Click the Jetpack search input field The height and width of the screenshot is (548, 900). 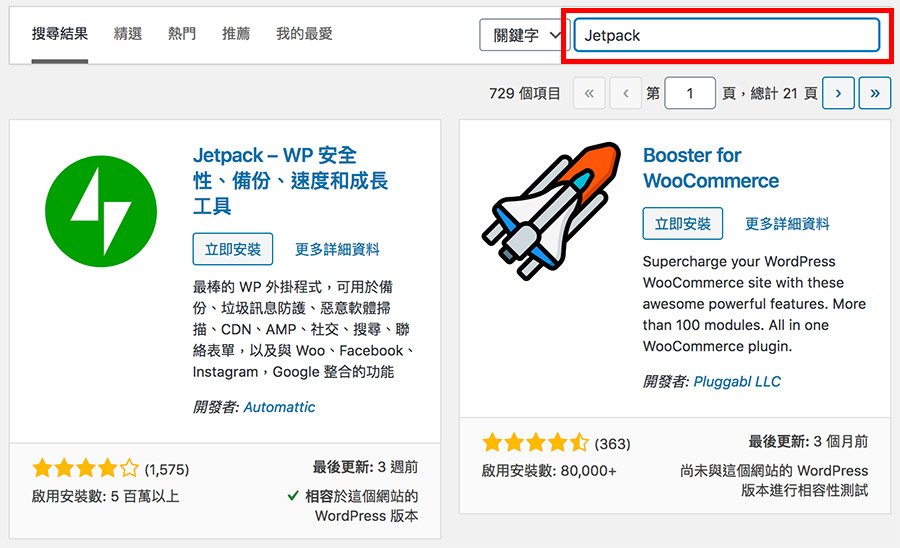tap(727, 35)
